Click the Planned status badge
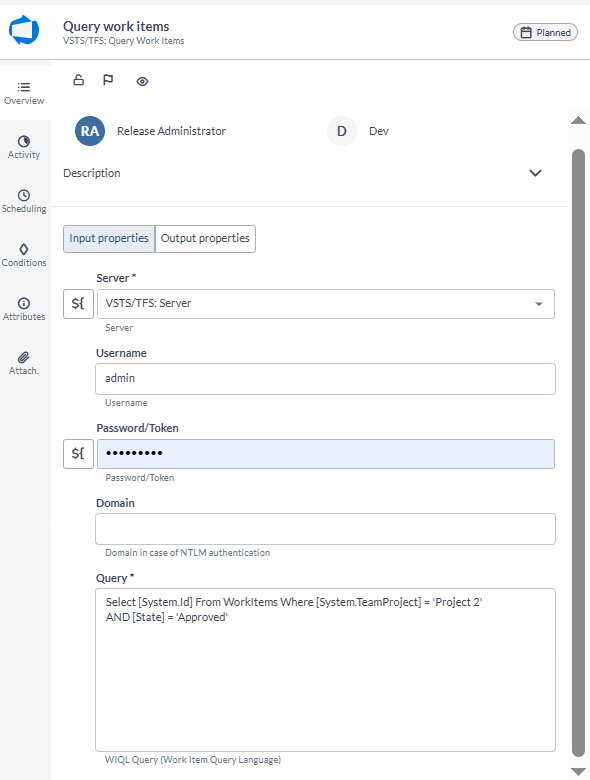The width and height of the screenshot is (590, 780). point(545,32)
